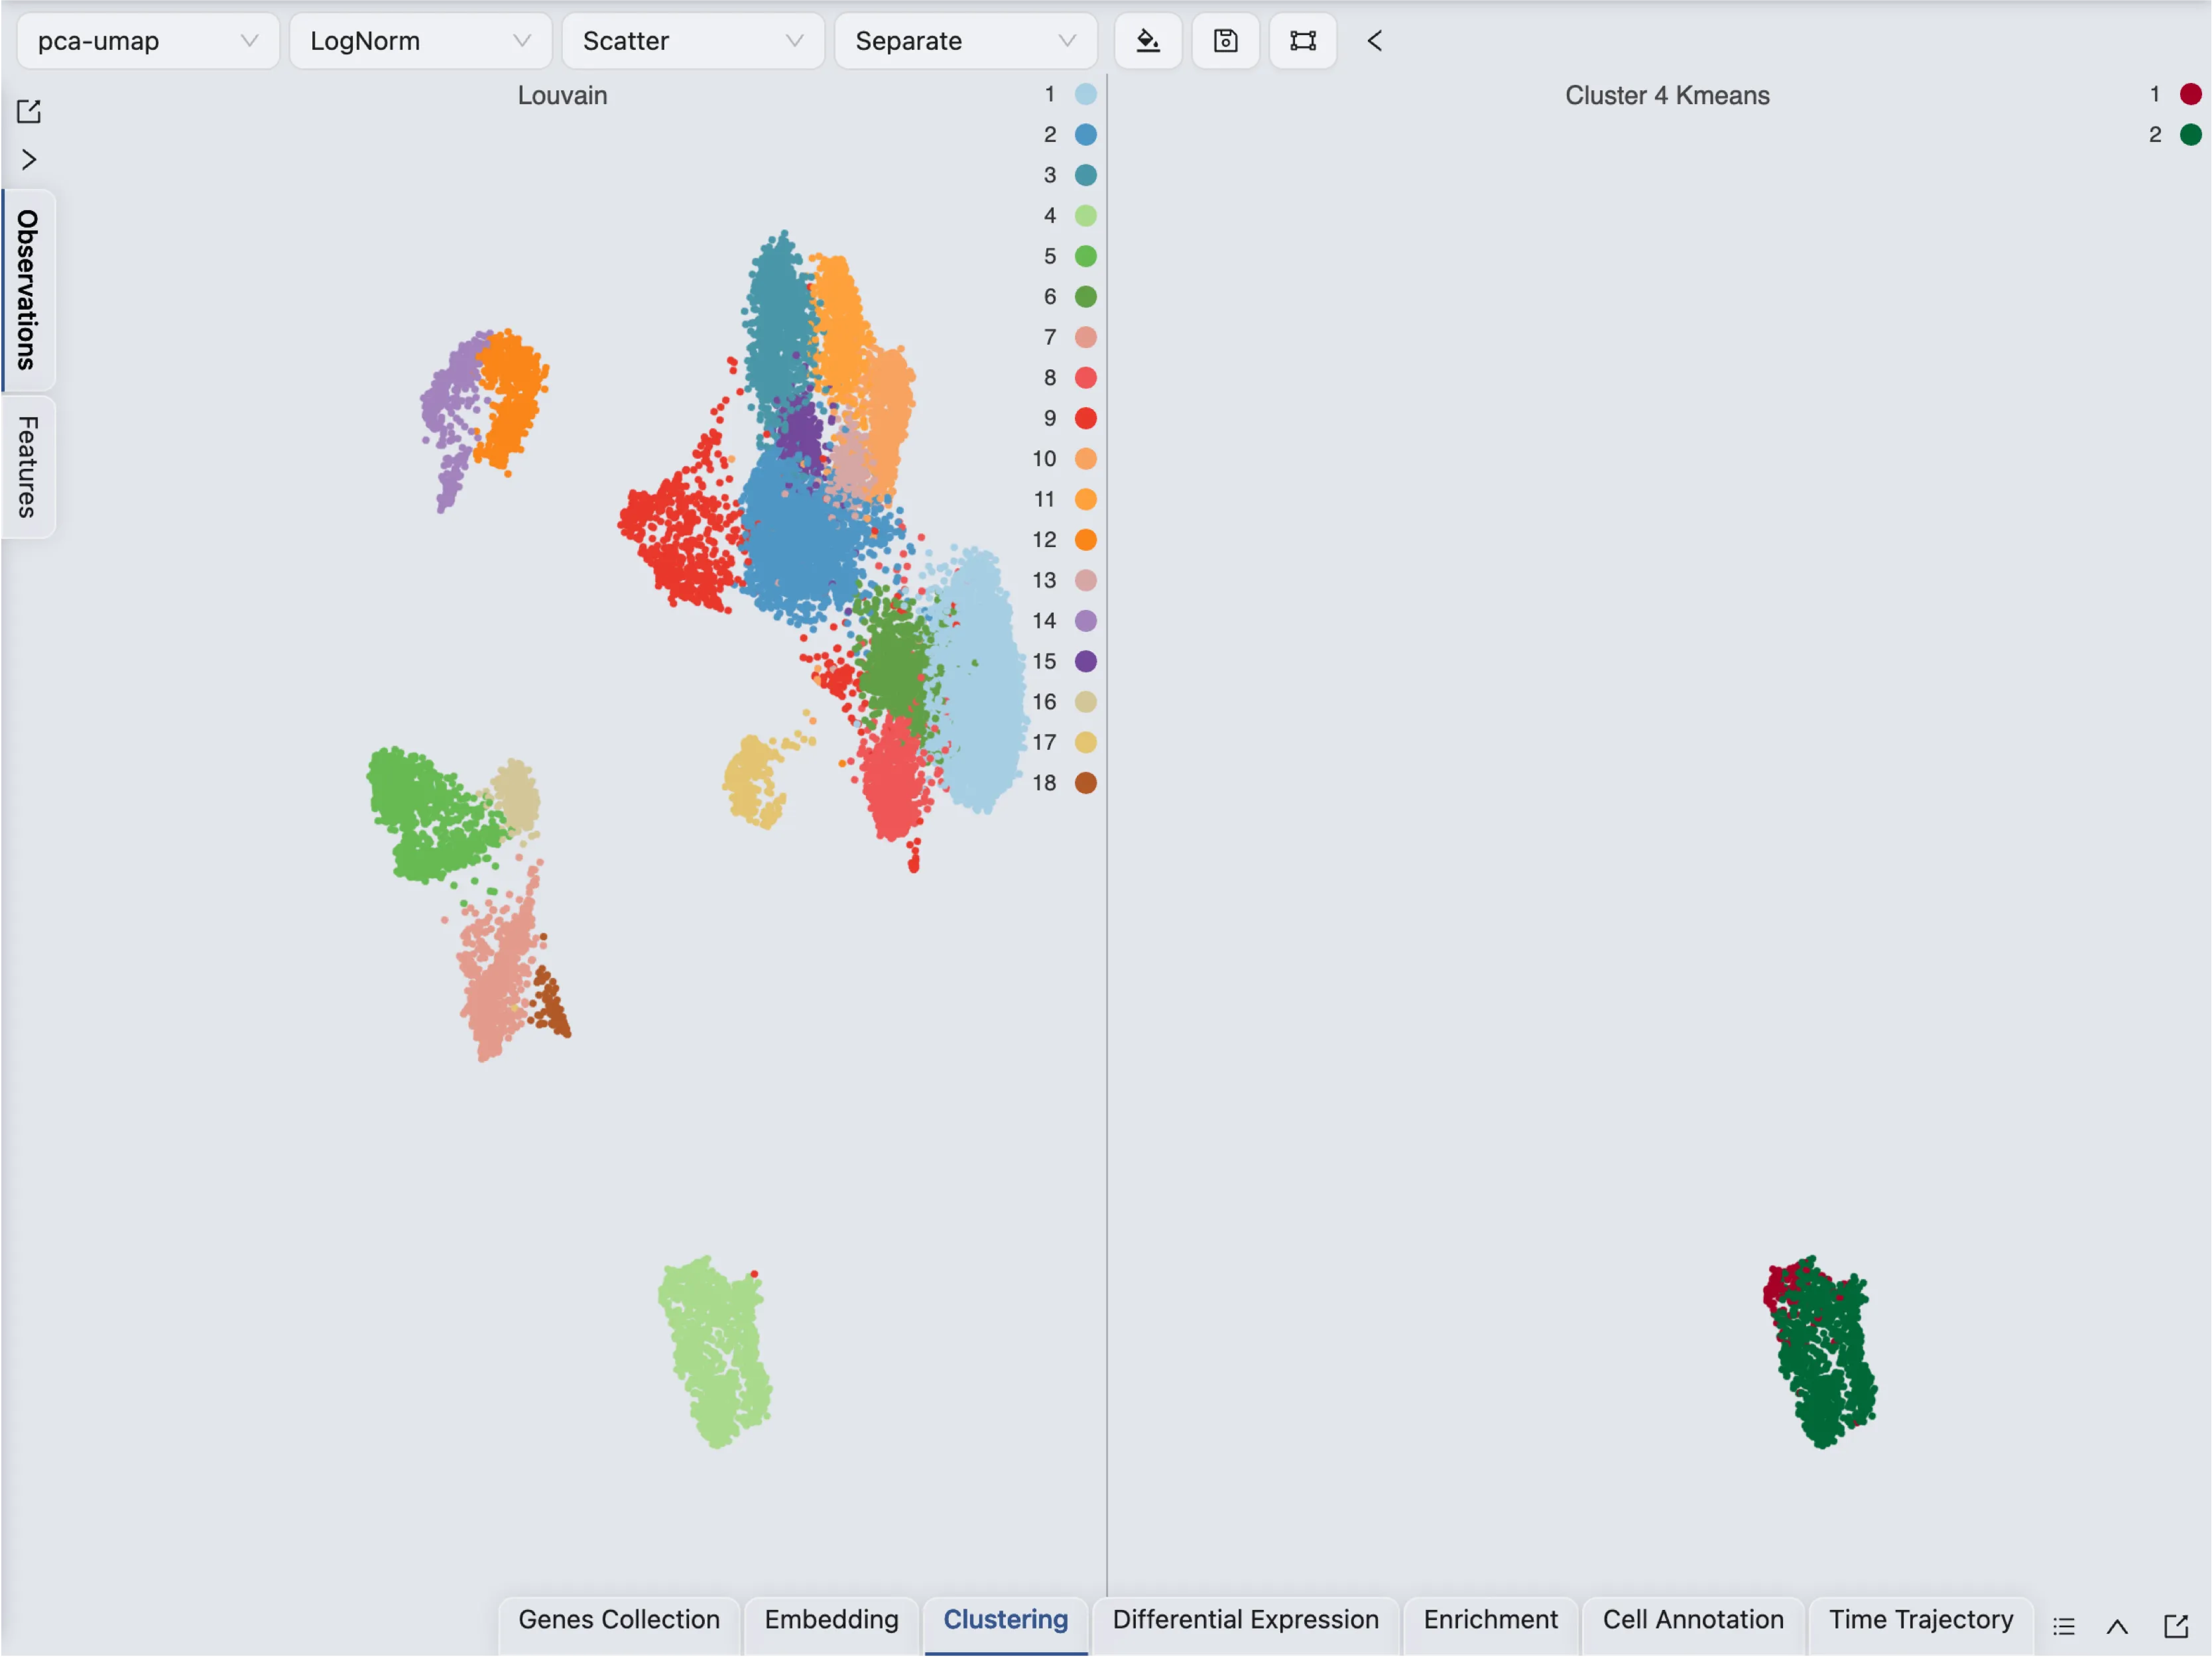Switch to Differential Expression tab
The image size is (2212, 1657).
point(1245,1620)
